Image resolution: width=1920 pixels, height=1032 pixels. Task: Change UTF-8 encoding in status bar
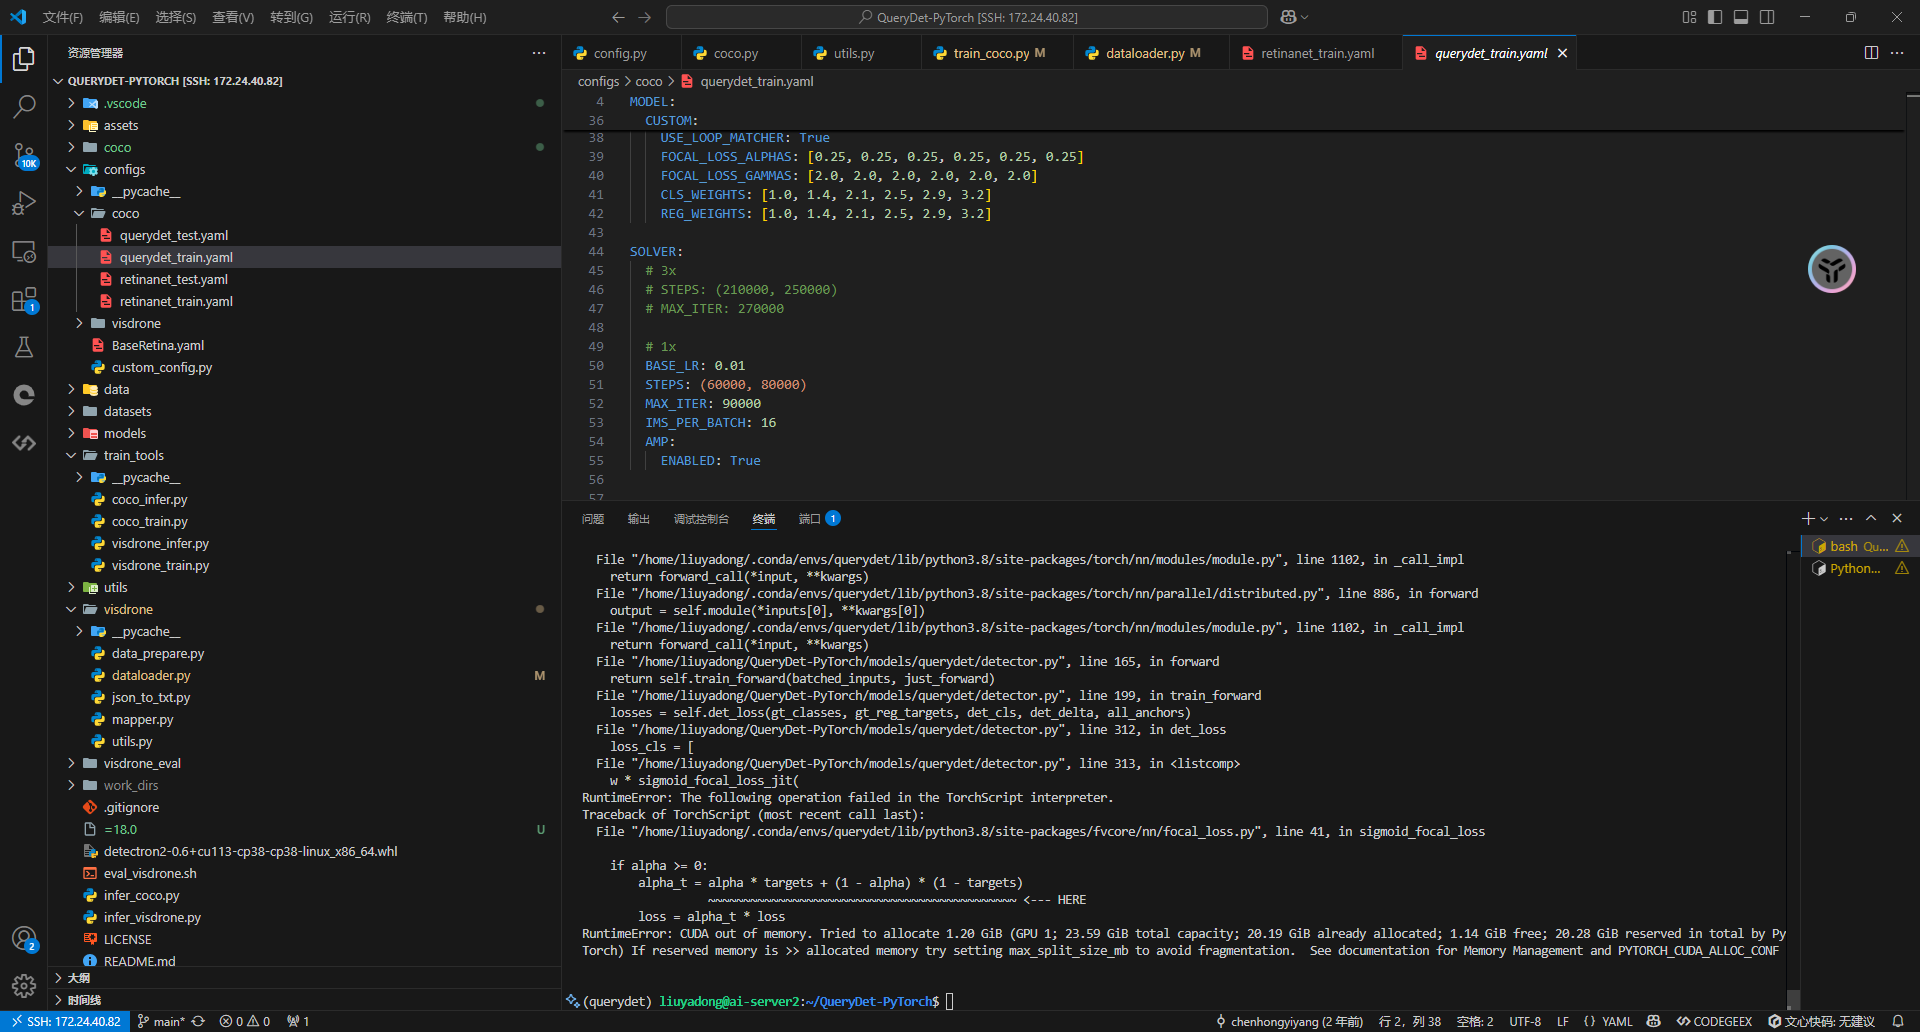(x=1525, y=1021)
